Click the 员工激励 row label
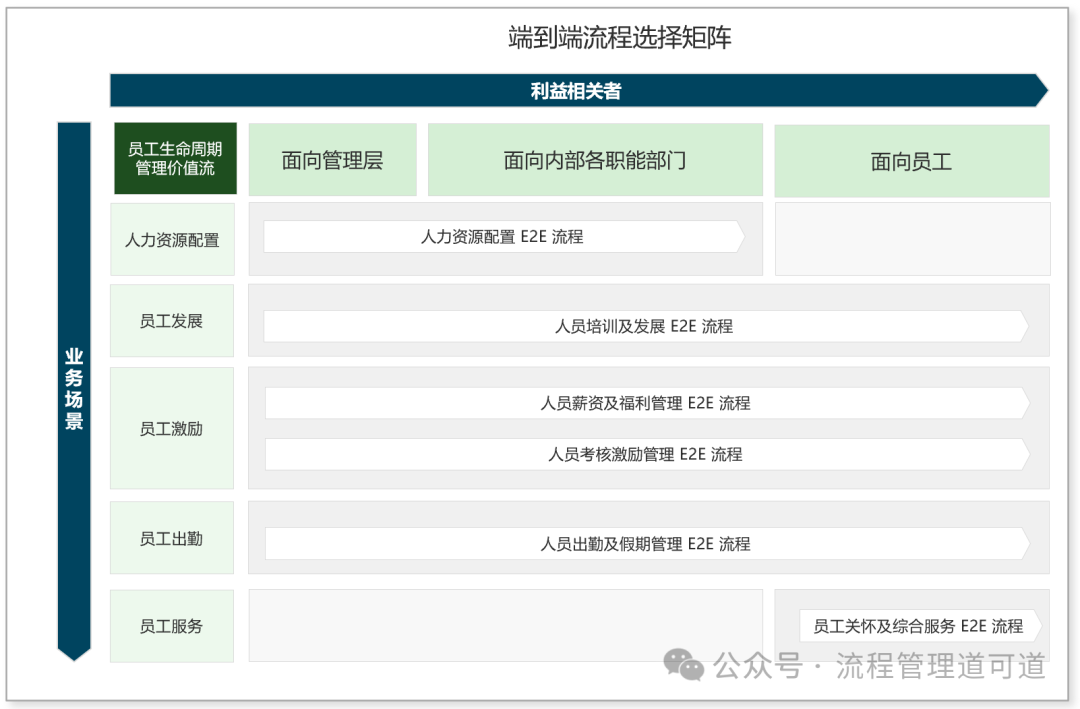The image size is (1080, 709). pos(172,428)
